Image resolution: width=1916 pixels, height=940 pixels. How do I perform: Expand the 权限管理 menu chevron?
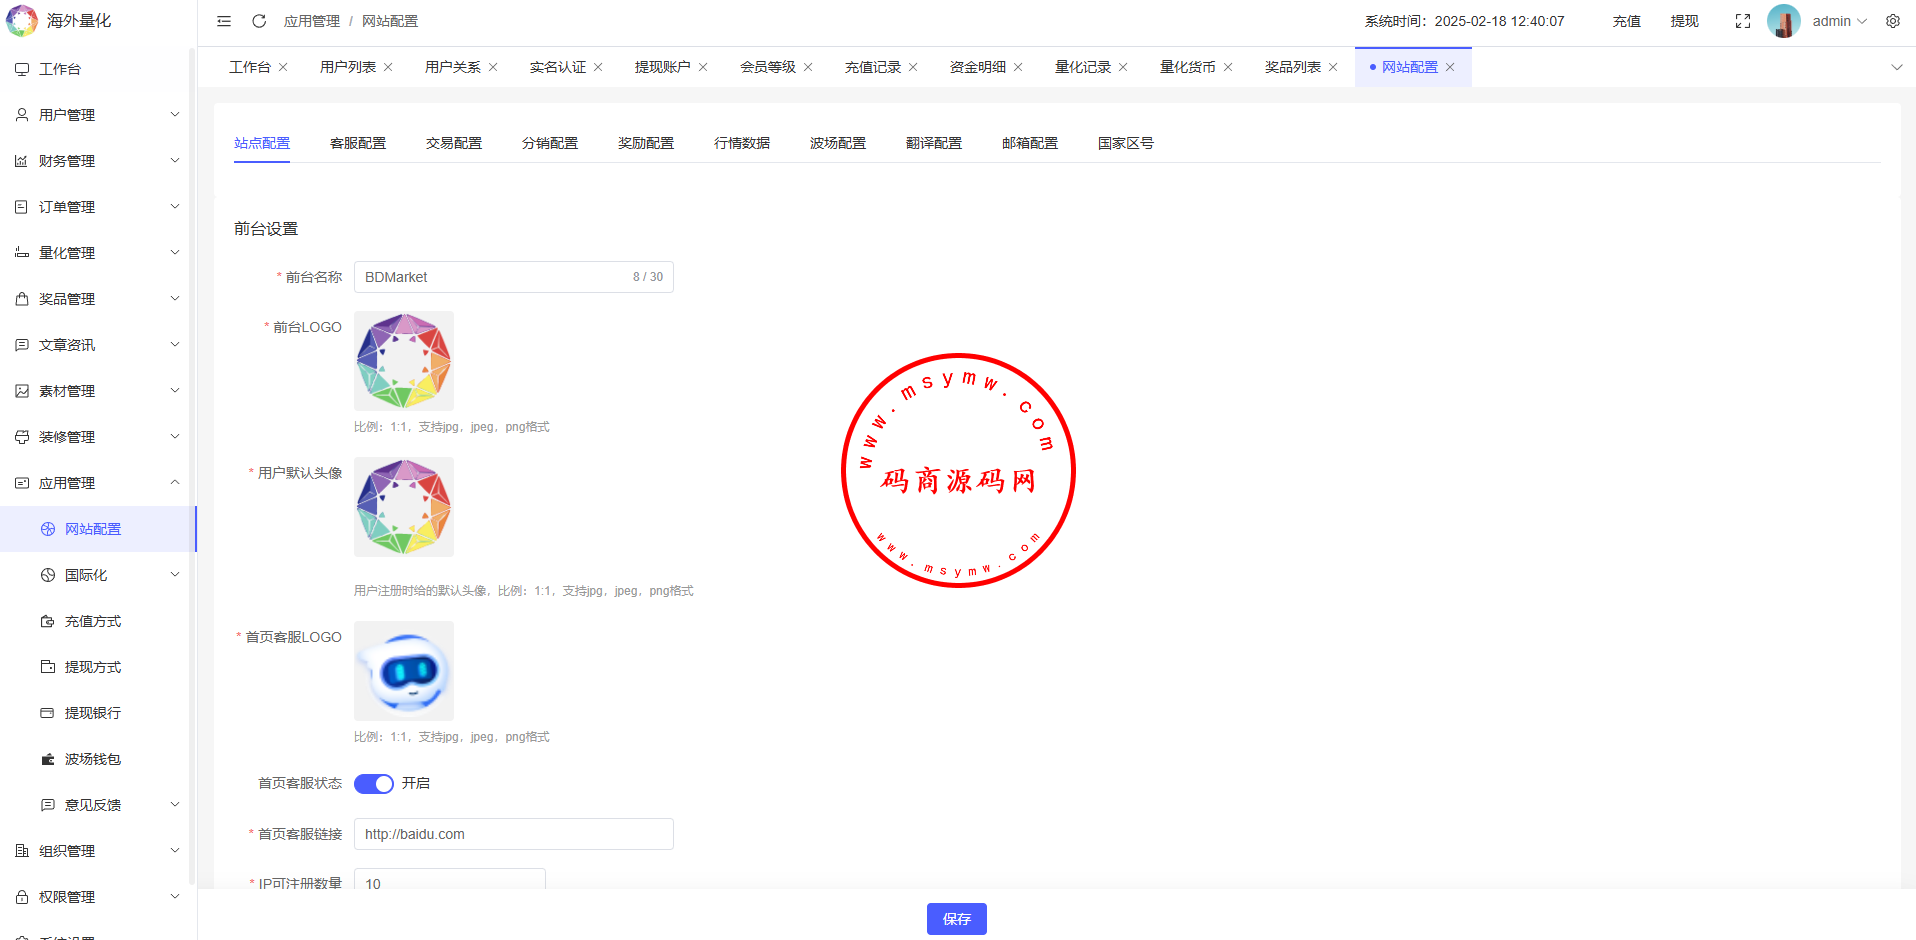coord(175,897)
